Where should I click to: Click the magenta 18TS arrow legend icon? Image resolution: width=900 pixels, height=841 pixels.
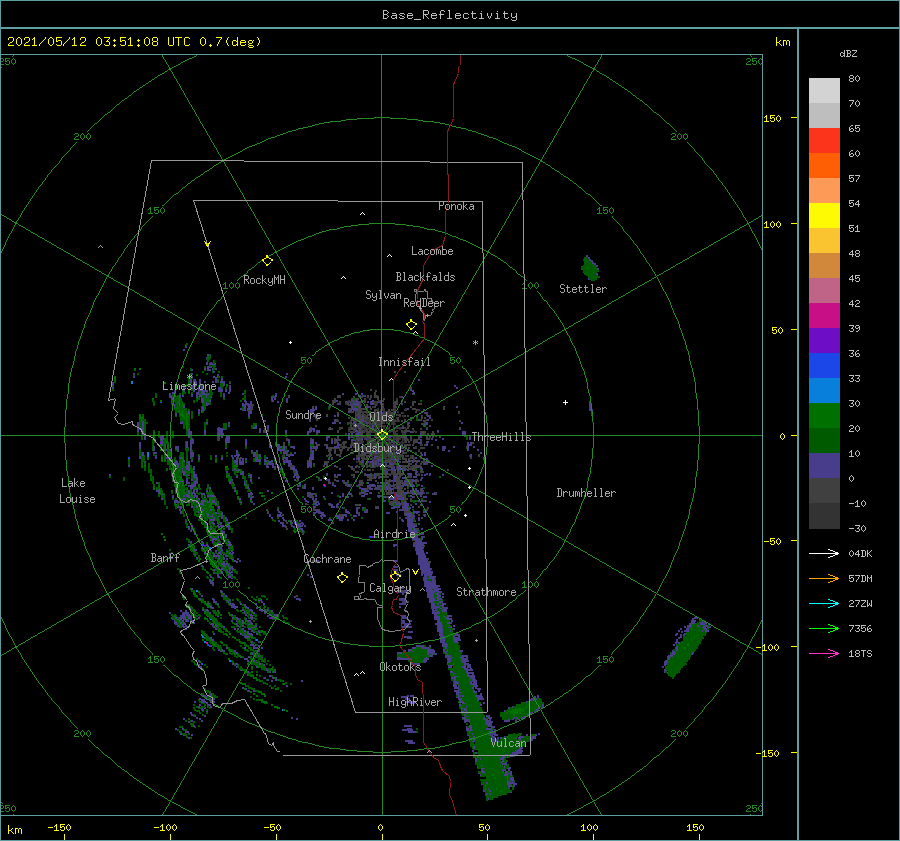(x=824, y=653)
